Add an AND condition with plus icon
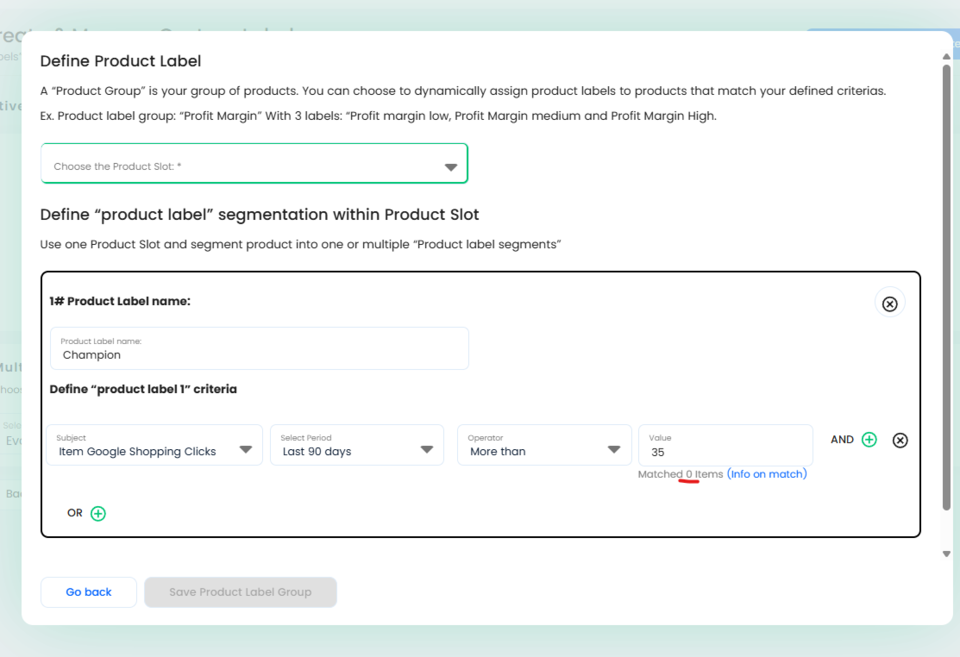Screen dimensions: 960x657 [x=869, y=440]
